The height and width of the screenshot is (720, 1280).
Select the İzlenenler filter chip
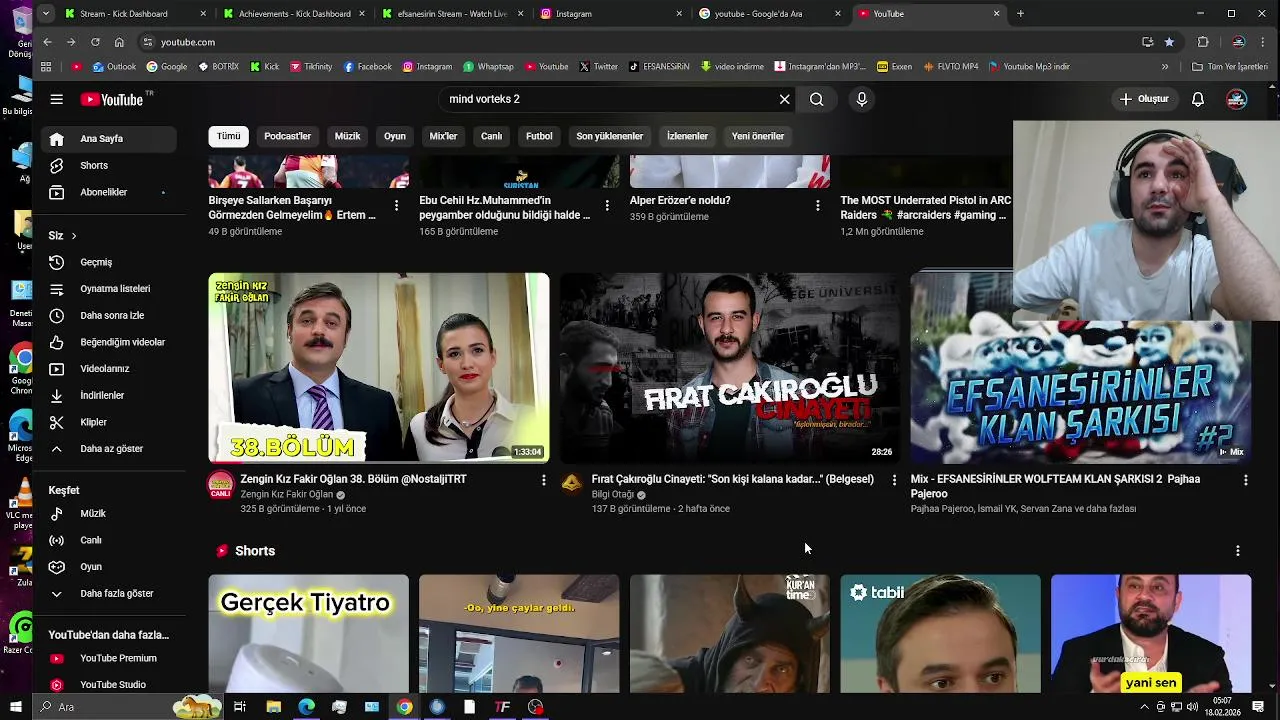pyautogui.click(x=688, y=136)
